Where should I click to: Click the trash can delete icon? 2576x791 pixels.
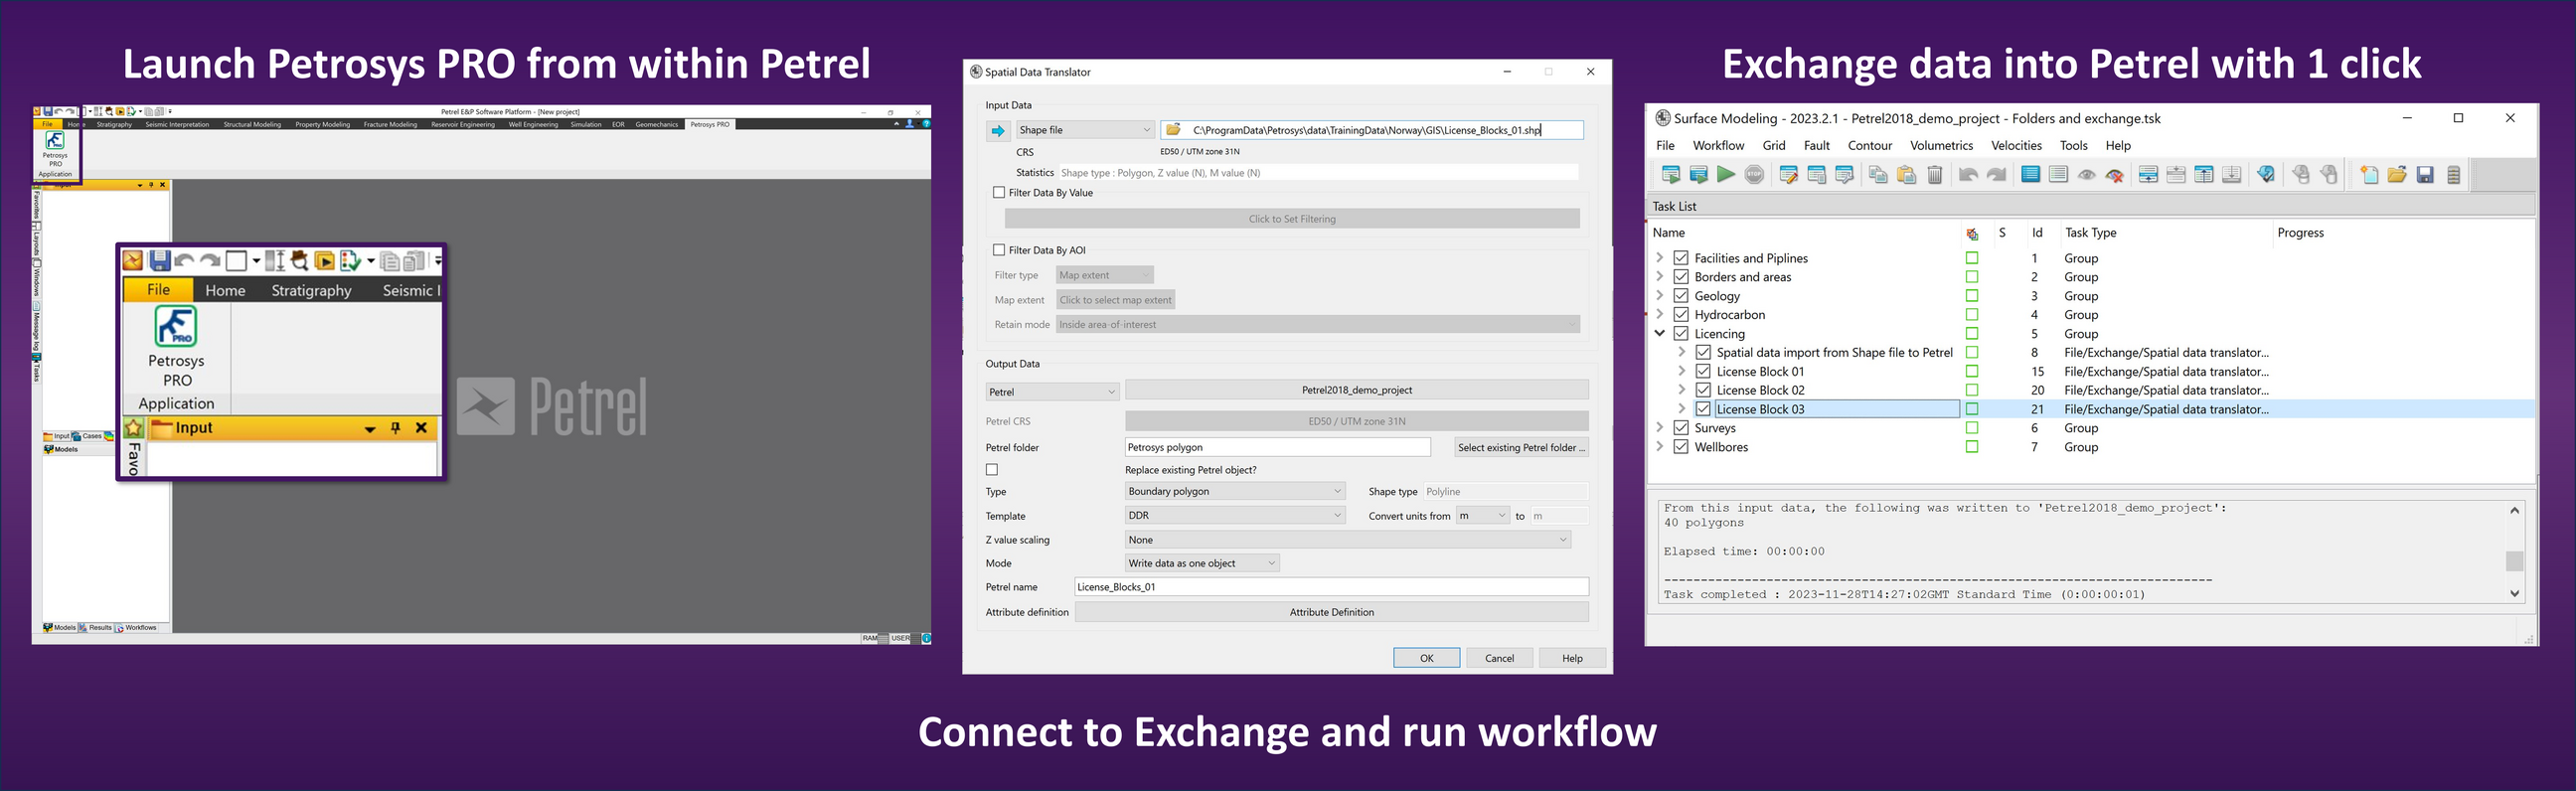click(x=1935, y=175)
